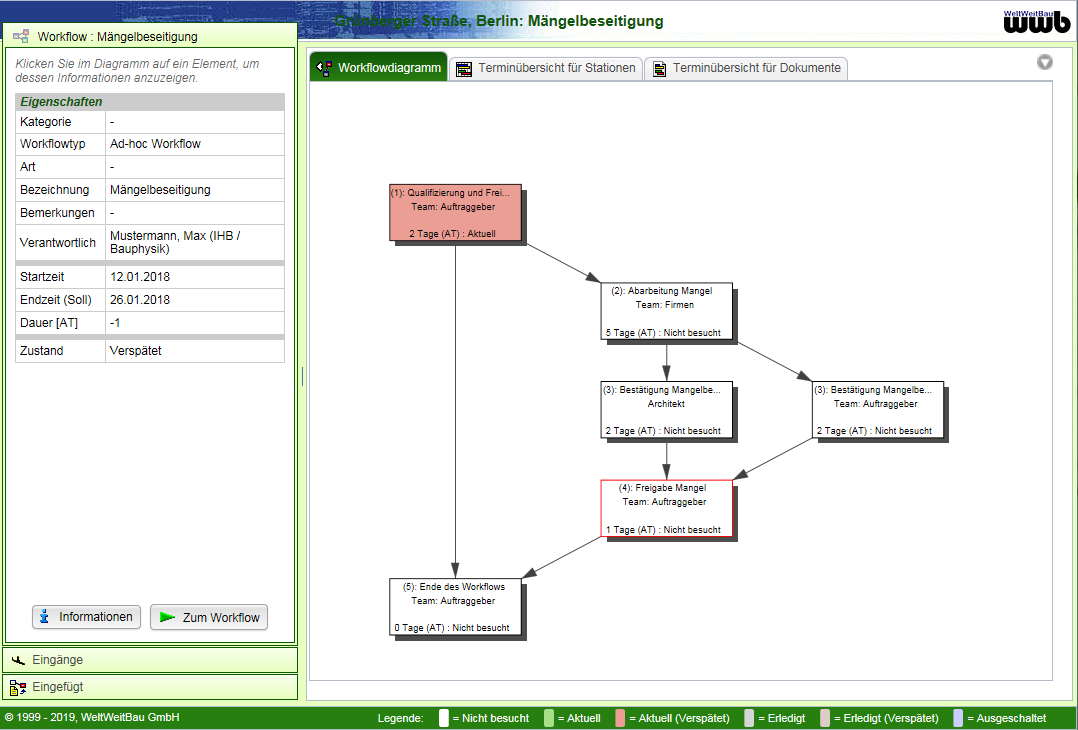
Task: Click the Informationen button
Action: [87, 617]
